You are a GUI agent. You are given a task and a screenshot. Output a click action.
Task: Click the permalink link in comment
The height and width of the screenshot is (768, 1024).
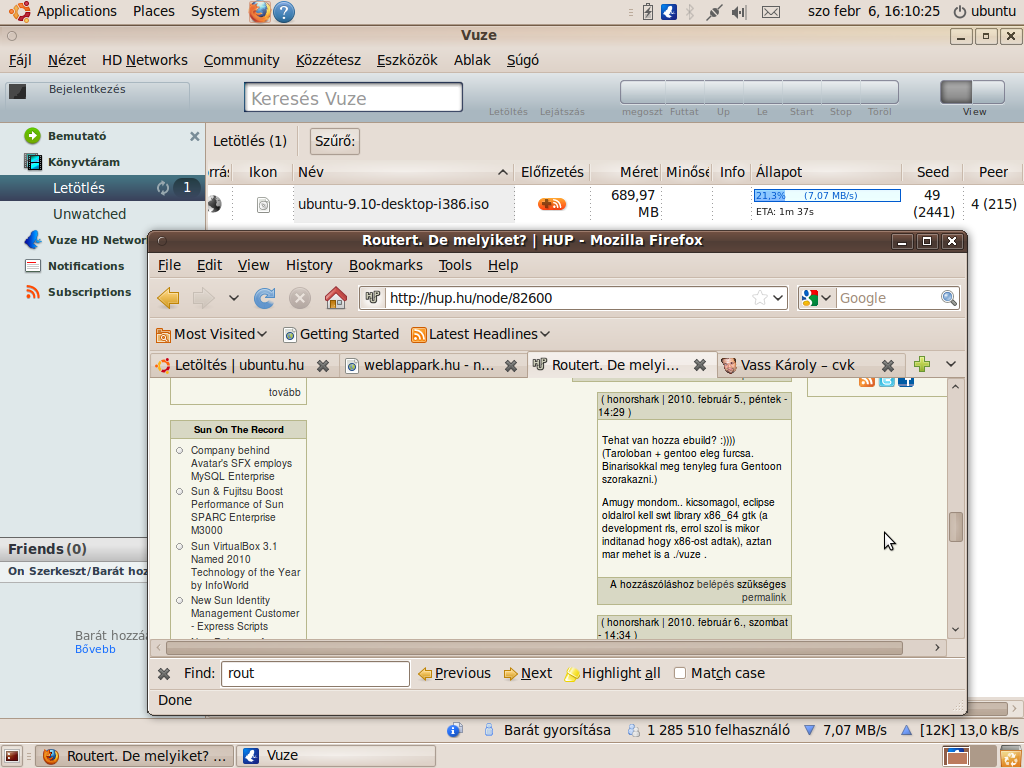pos(763,598)
